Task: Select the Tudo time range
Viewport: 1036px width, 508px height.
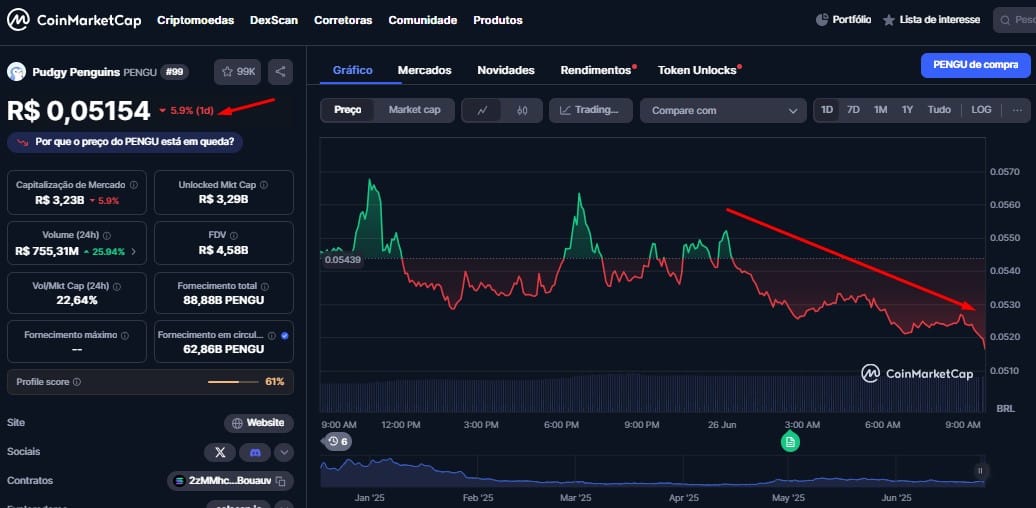Action: coord(939,110)
